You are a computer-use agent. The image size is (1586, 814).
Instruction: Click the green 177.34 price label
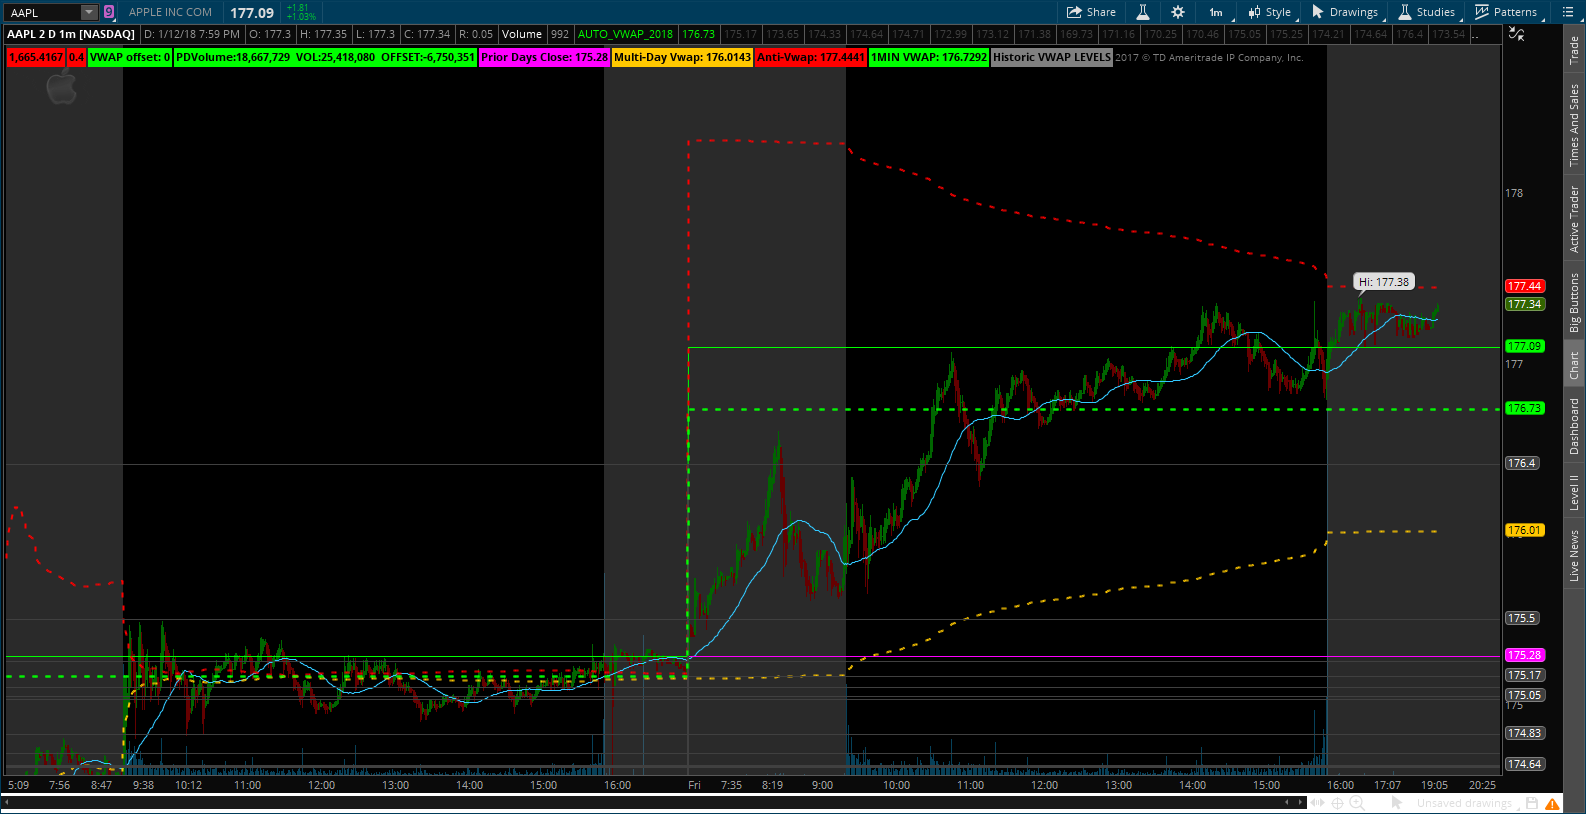(x=1525, y=304)
